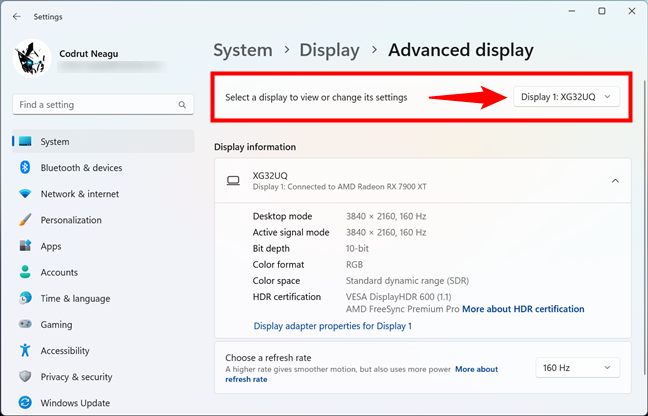The height and width of the screenshot is (416, 648).
Task: Open Display adapter properties for Display 1
Action: [332, 326]
